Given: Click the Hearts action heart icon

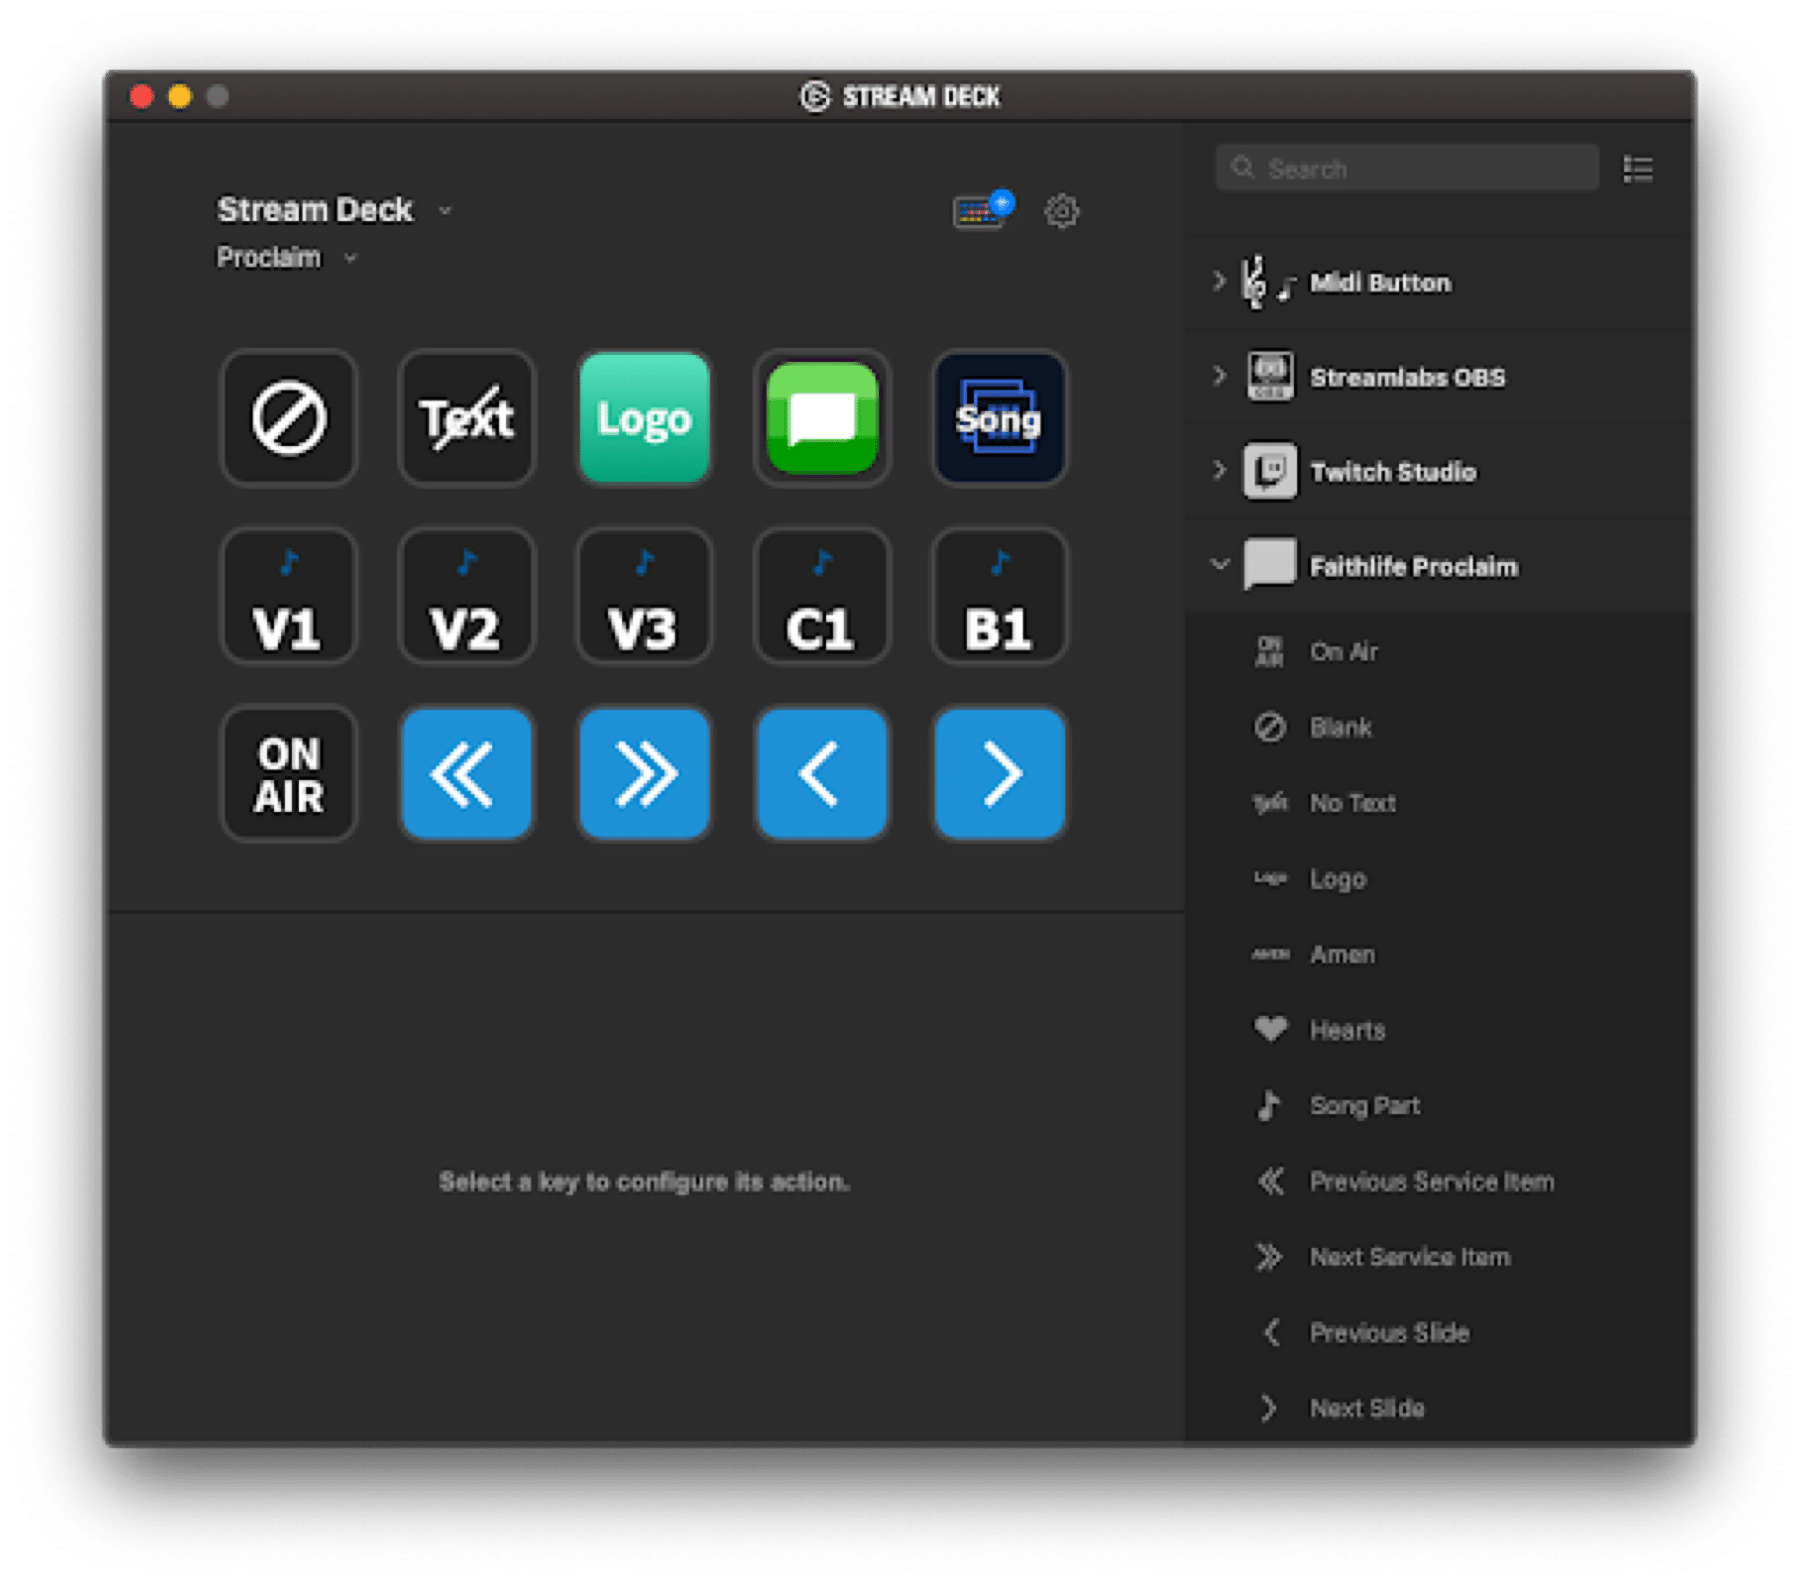Looking at the screenshot, I should (x=1270, y=1029).
